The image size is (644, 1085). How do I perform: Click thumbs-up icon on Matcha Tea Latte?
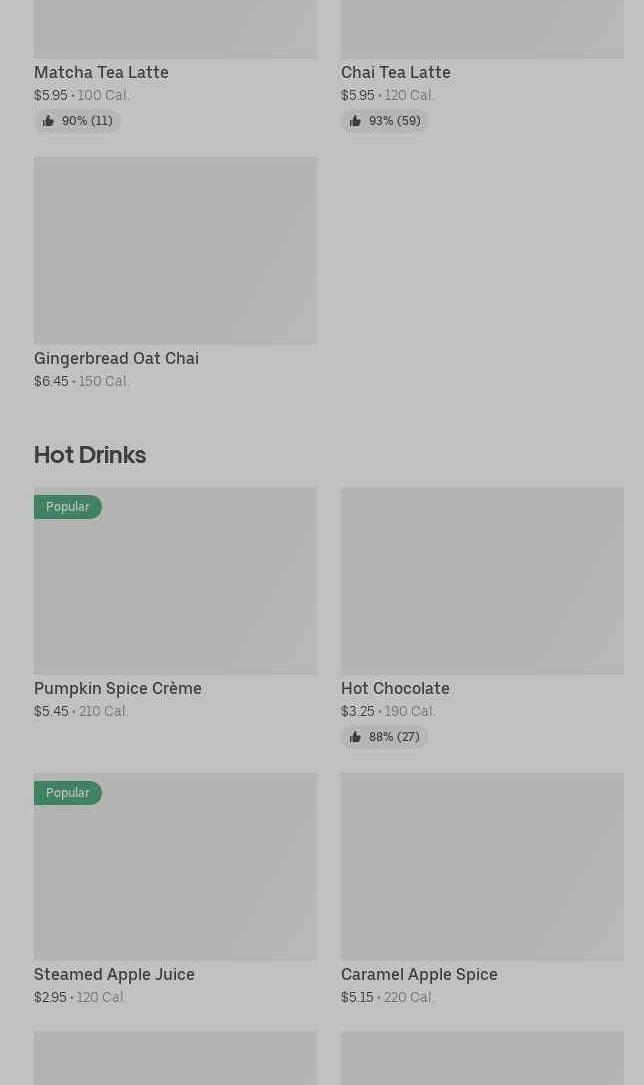pyautogui.click(x=48, y=121)
